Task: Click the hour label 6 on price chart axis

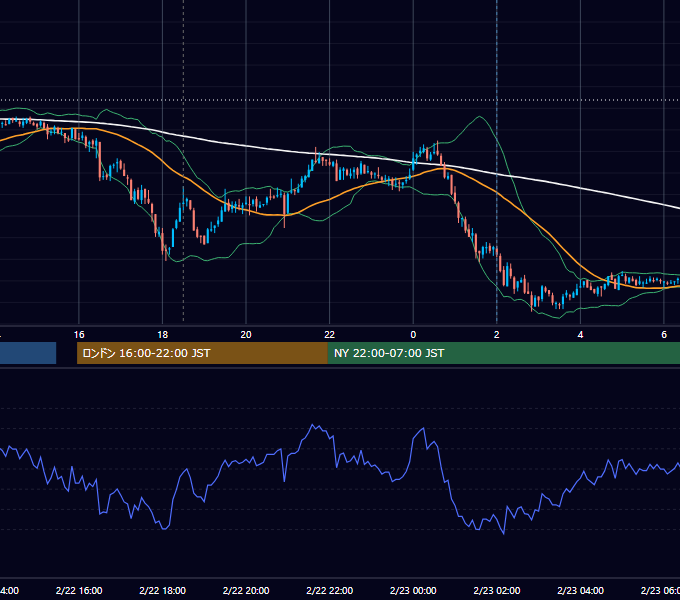Action: click(x=664, y=335)
